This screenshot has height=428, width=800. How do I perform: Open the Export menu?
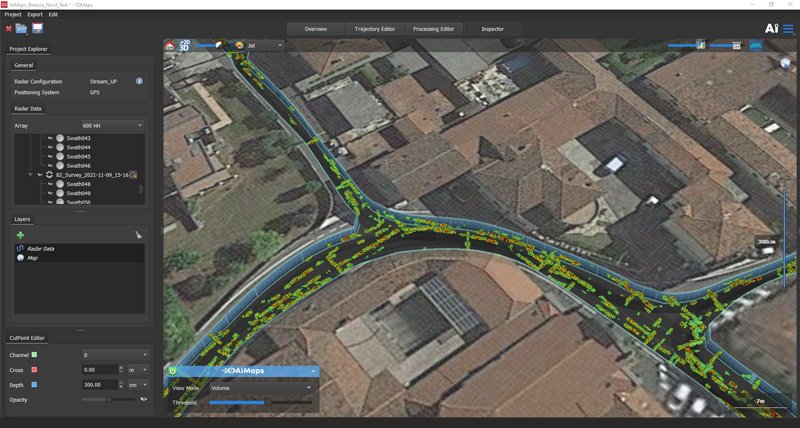[35, 14]
